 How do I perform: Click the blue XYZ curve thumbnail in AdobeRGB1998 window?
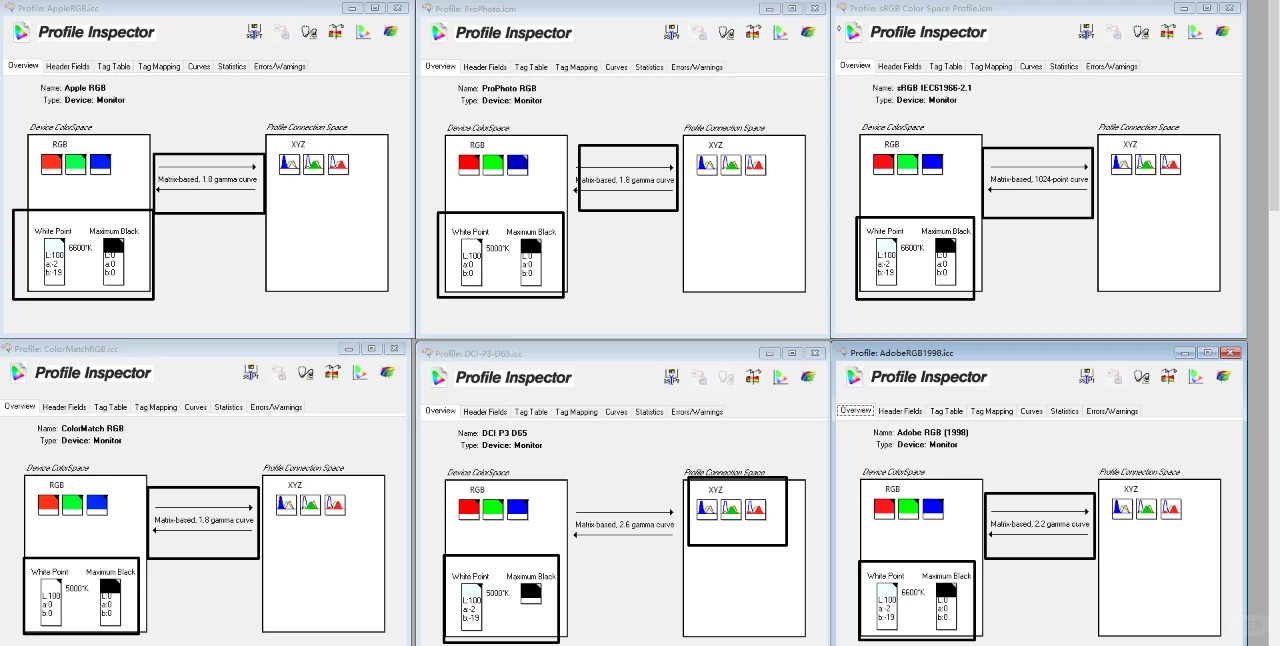pos(1122,509)
